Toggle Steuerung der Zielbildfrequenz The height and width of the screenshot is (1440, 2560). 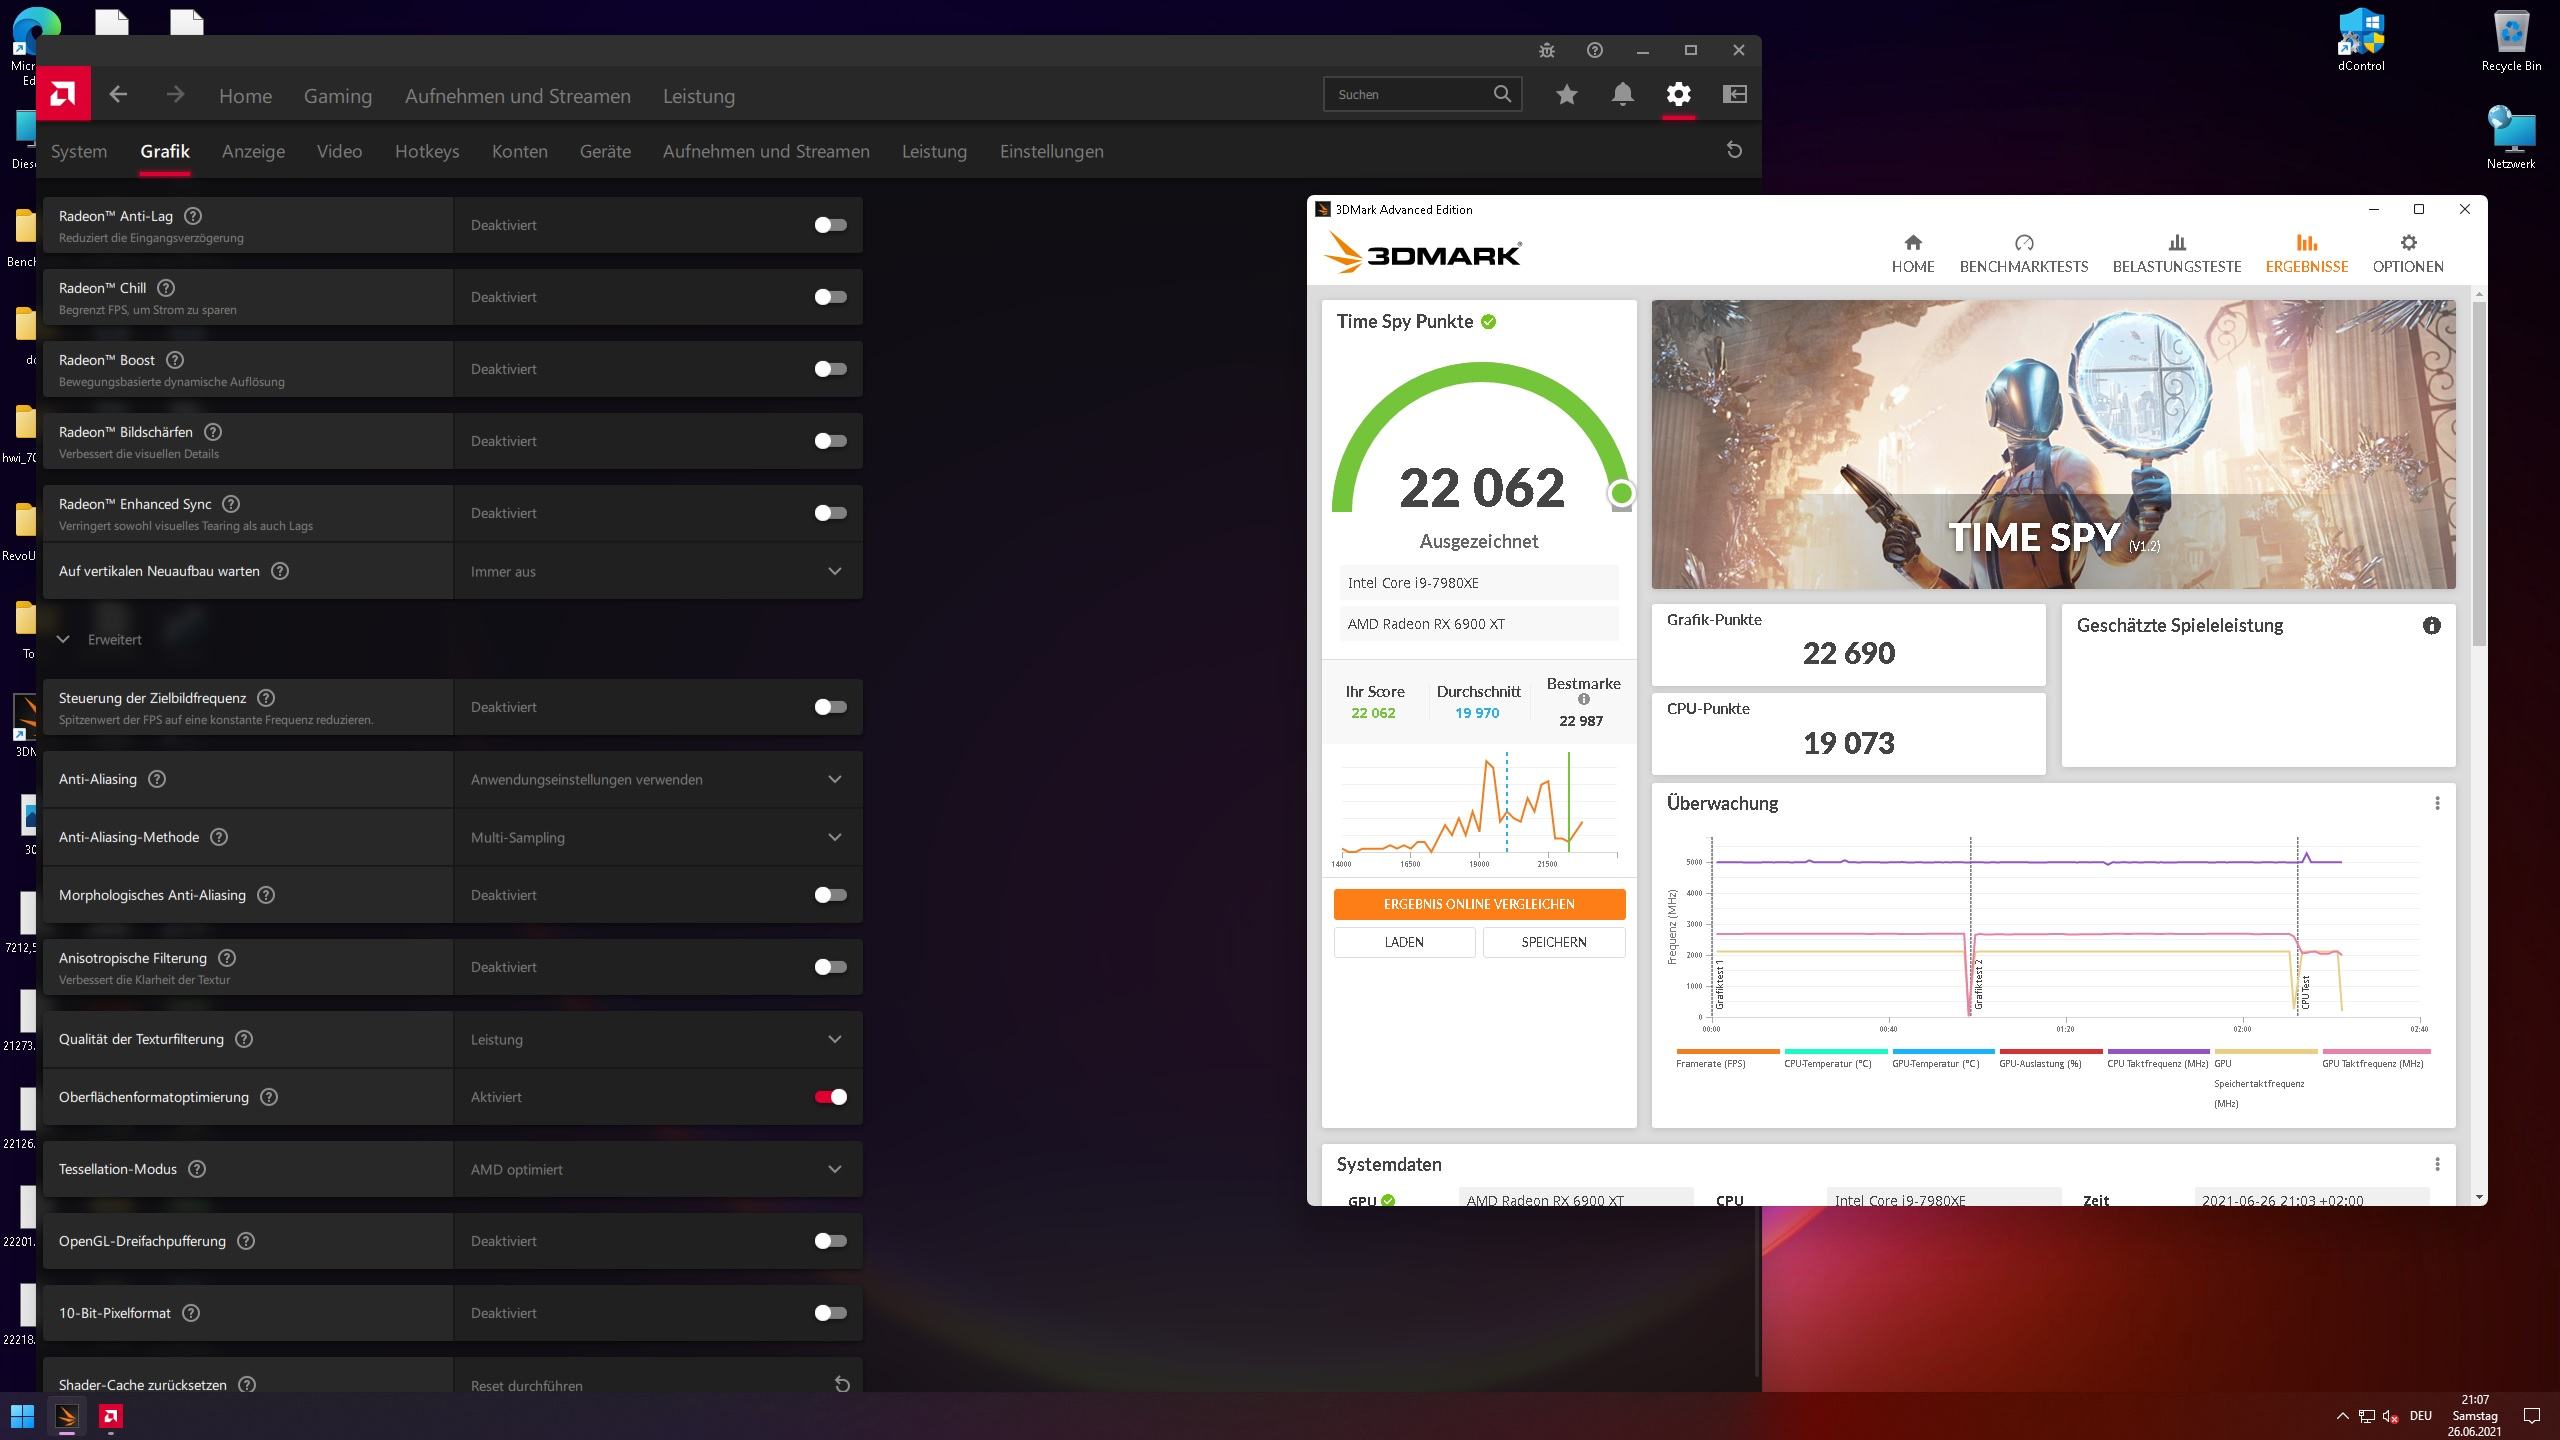coord(830,707)
